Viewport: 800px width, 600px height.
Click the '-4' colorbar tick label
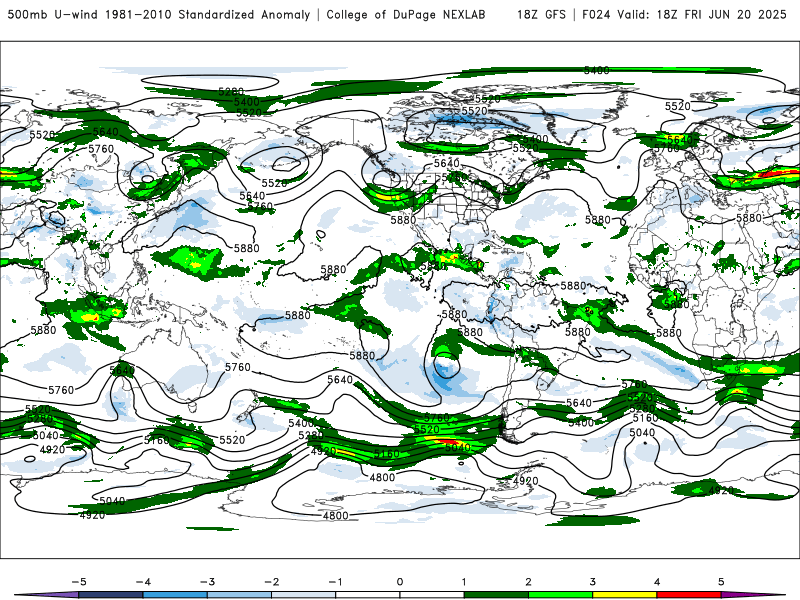tap(143, 582)
